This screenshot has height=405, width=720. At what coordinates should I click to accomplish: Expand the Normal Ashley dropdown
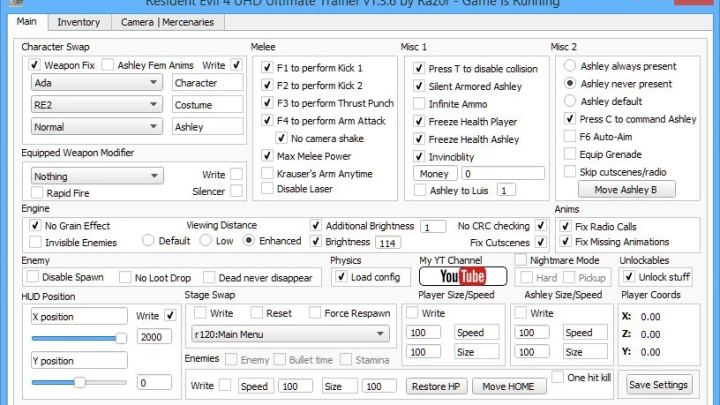pyautogui.click(x=96, y=127)
